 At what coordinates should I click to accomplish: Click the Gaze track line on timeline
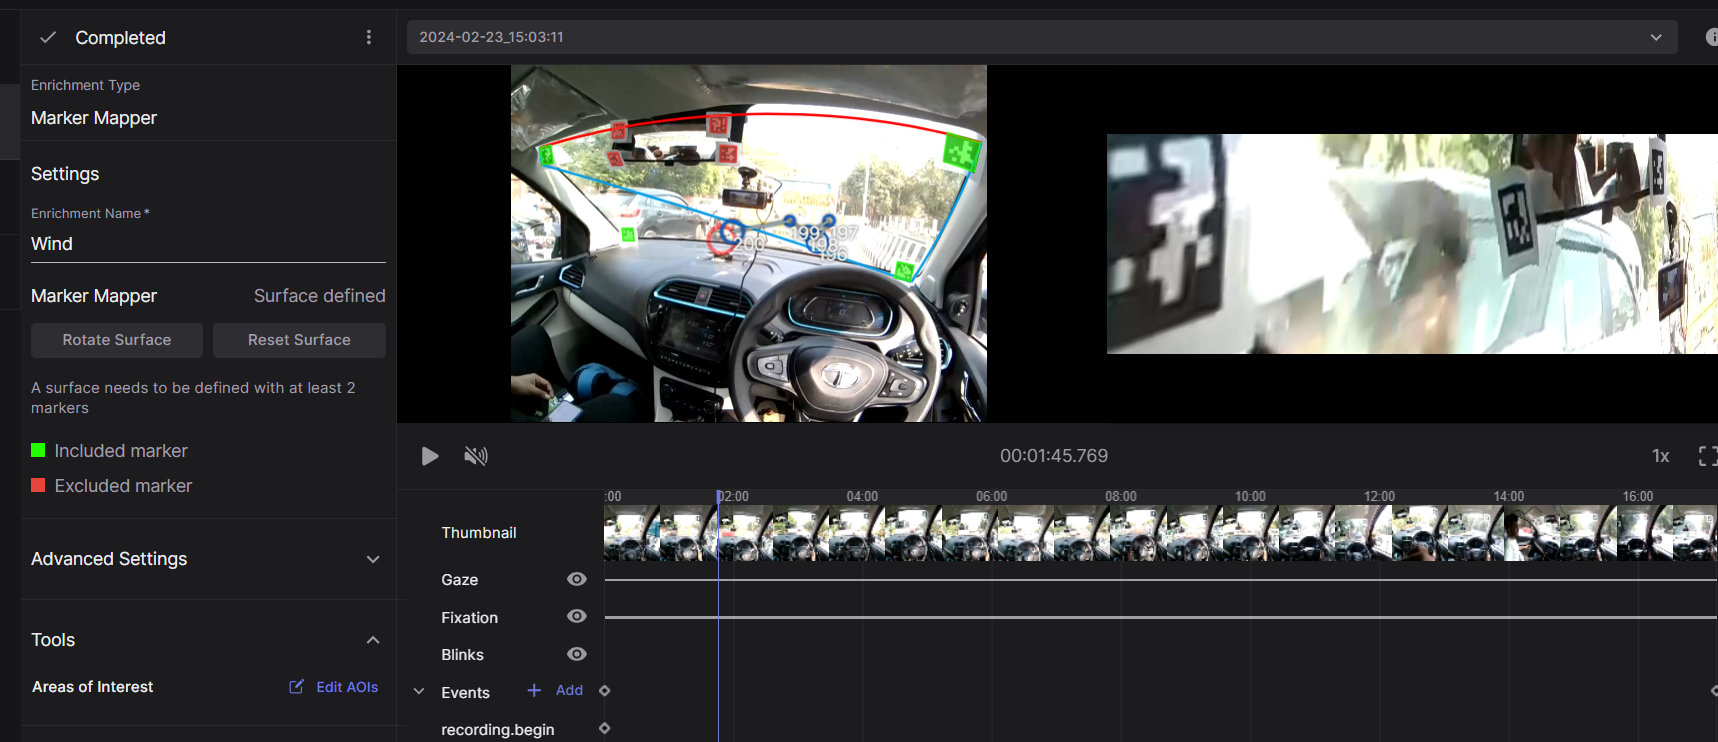pos(1160,580)
